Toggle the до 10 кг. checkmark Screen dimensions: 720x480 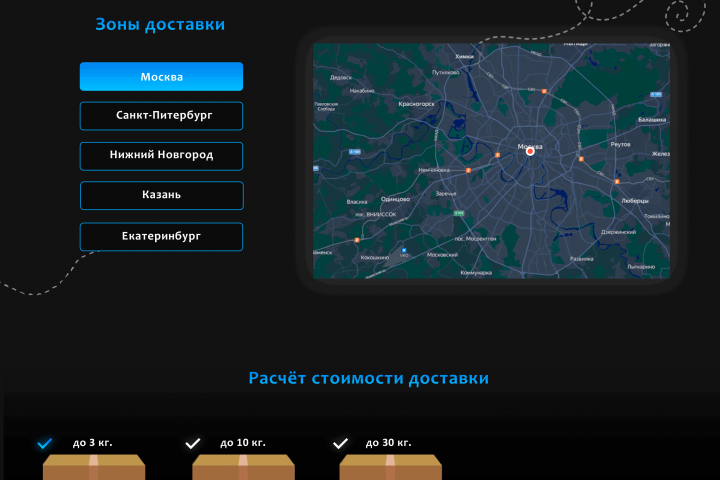tap(193, 443)
